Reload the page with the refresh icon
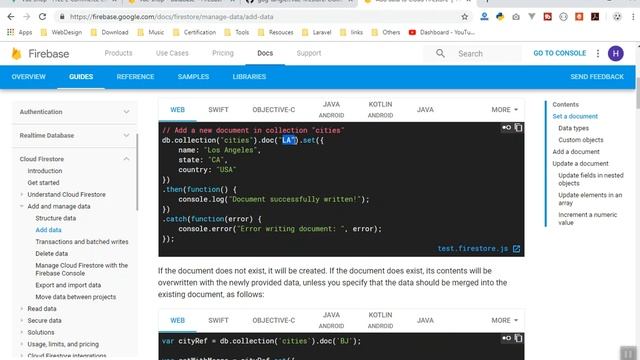This screenshot has width=640, height=360. 42,17
